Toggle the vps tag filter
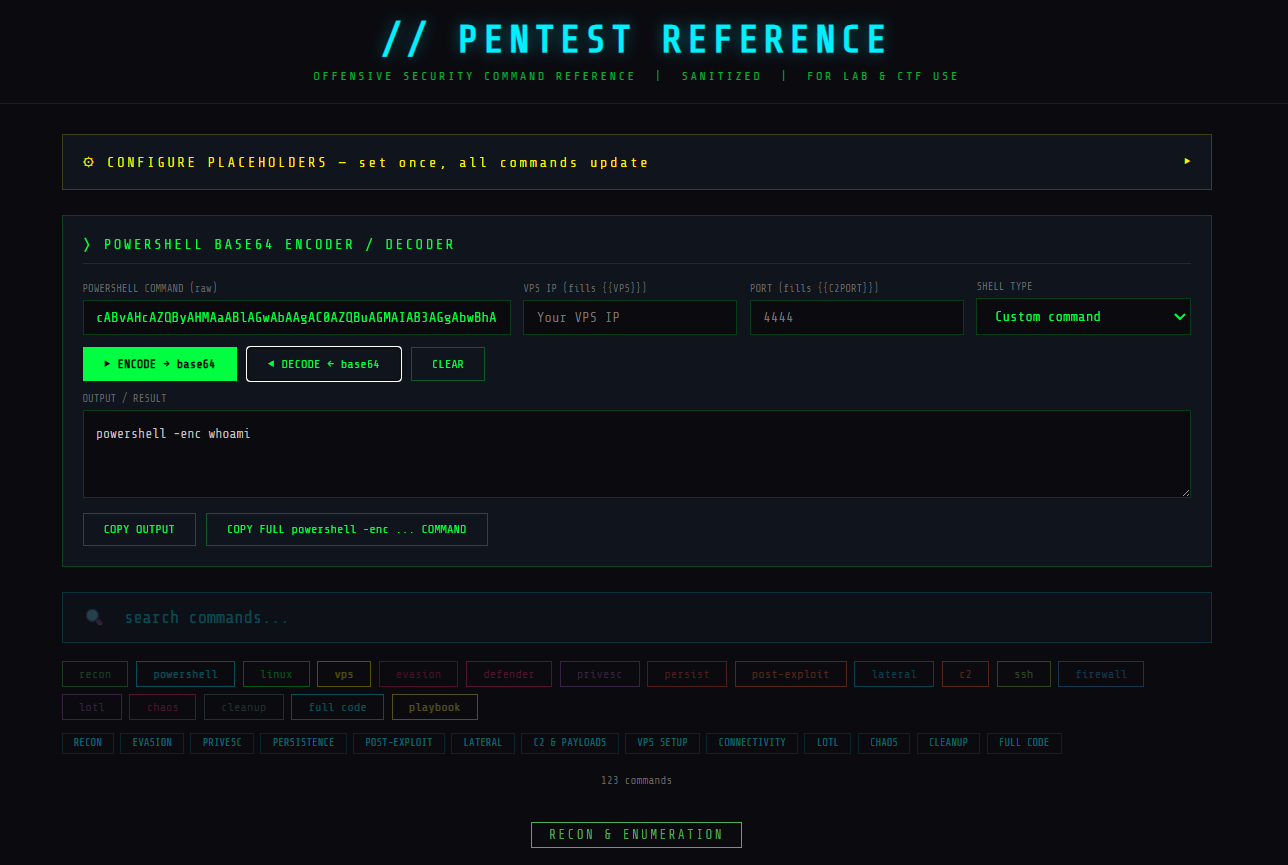 pos(344,674)
